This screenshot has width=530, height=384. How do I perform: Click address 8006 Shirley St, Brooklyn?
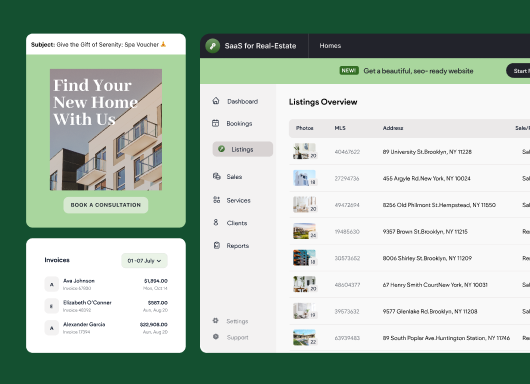tap(427, 258)
